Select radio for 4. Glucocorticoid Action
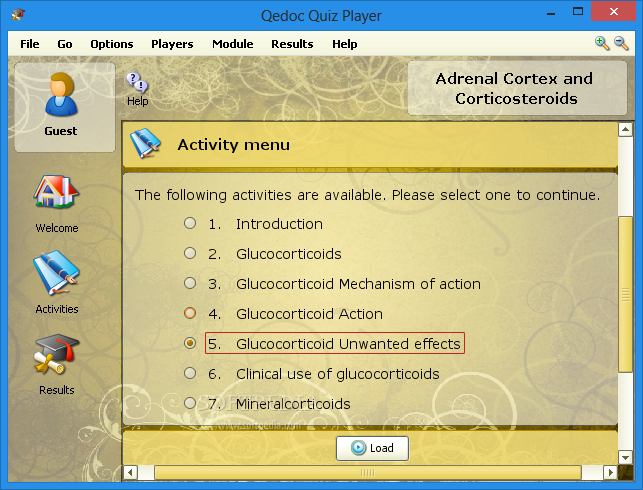The image size is (643, 490). pyautogui.click(x=190, y=313)
